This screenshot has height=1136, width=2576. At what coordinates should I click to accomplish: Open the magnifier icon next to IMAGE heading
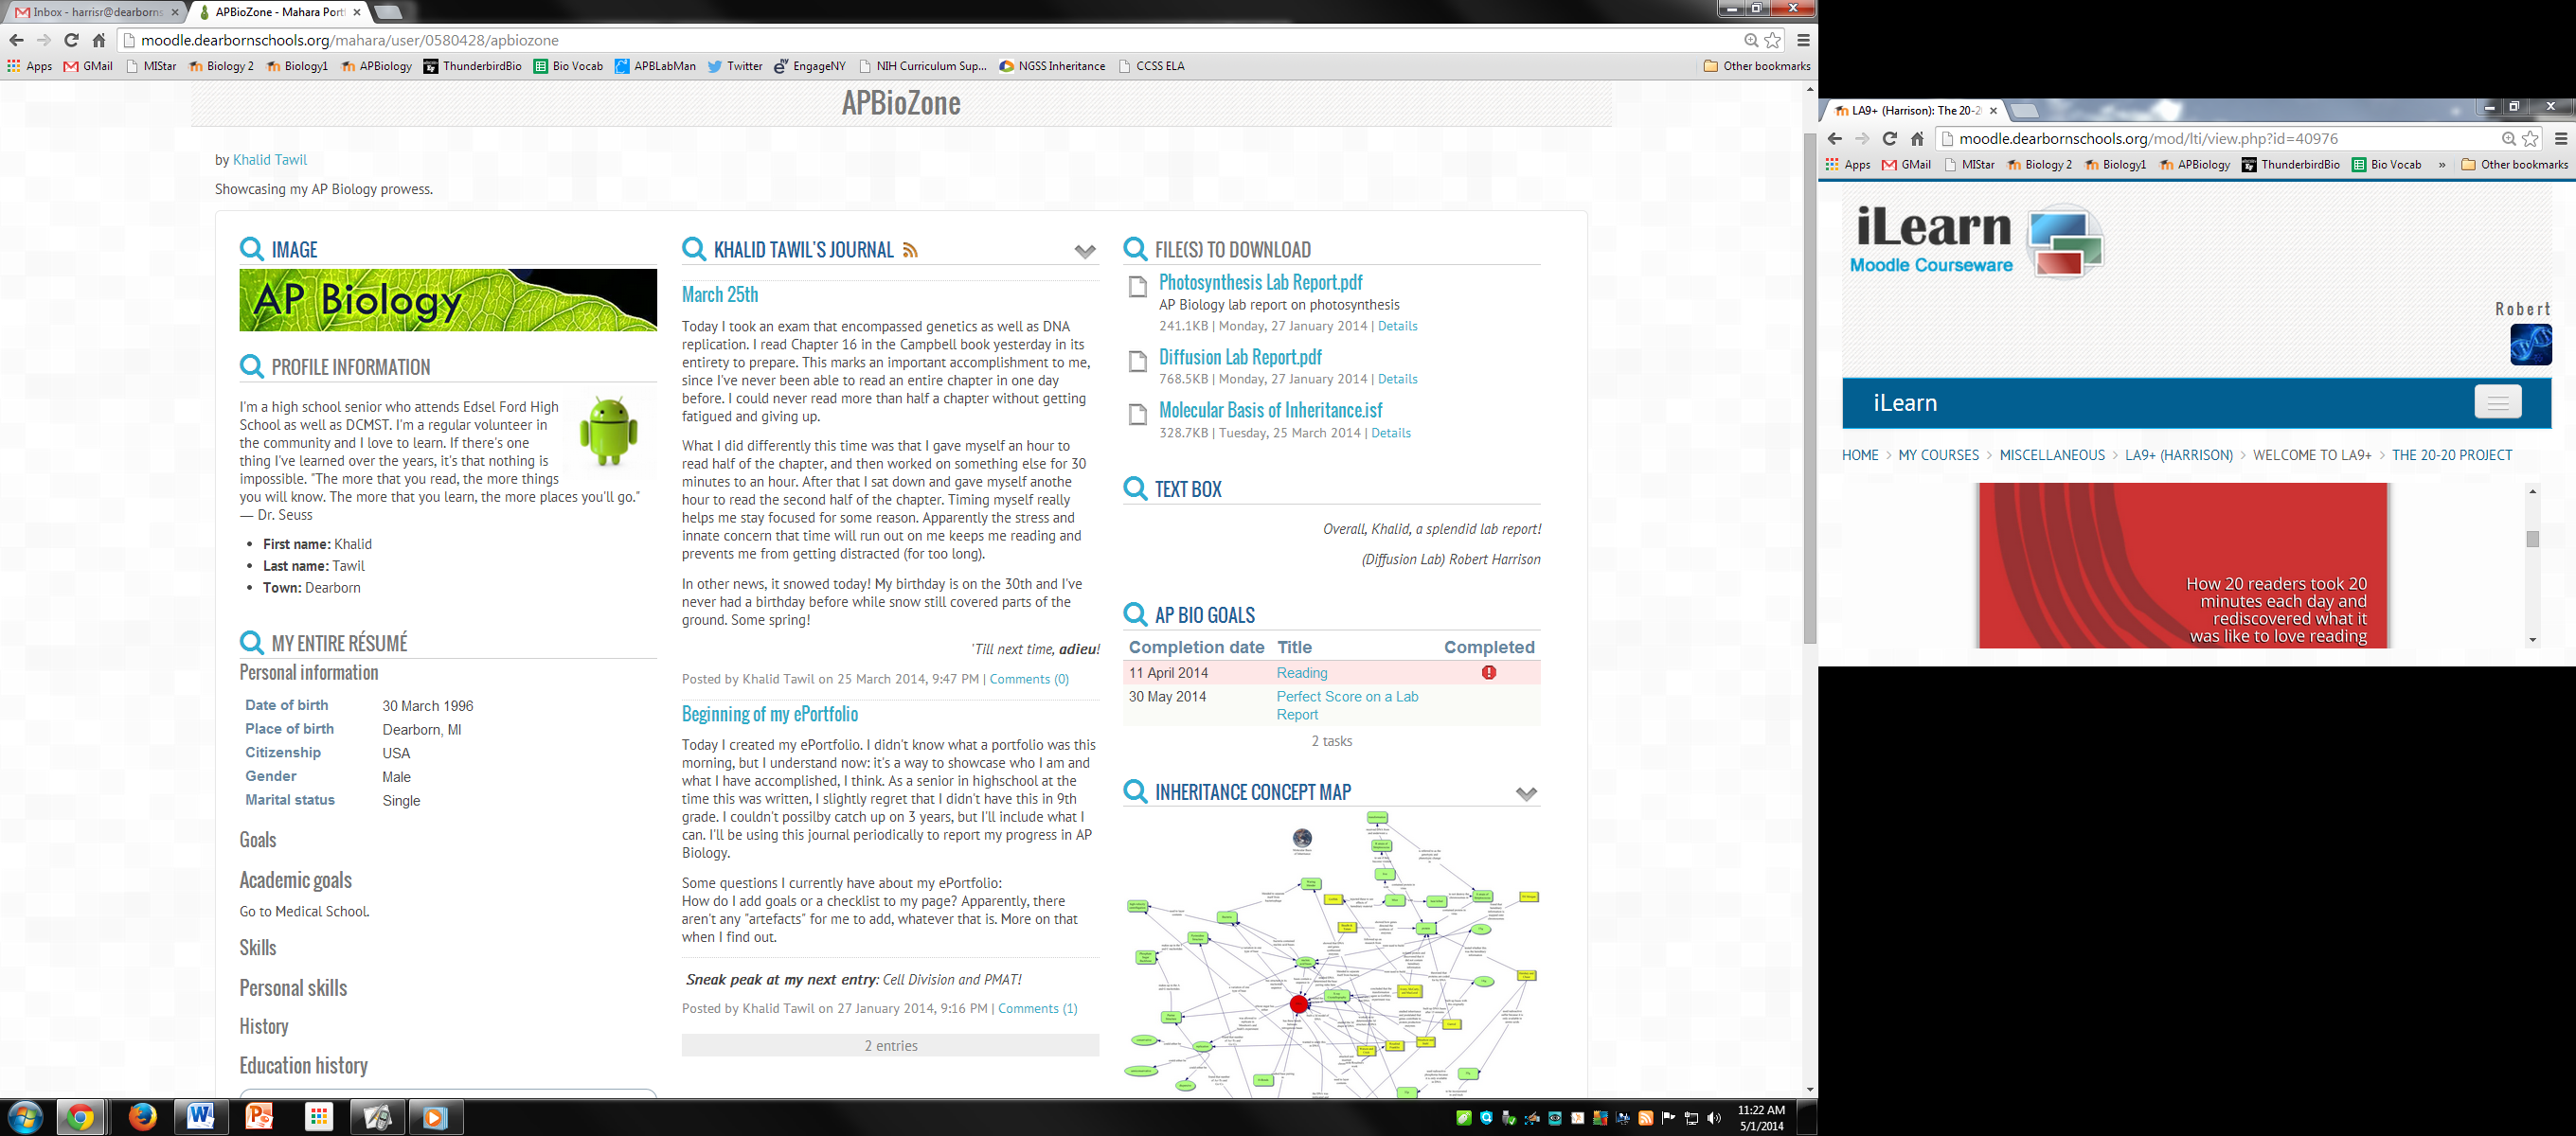tap(252, 249)
